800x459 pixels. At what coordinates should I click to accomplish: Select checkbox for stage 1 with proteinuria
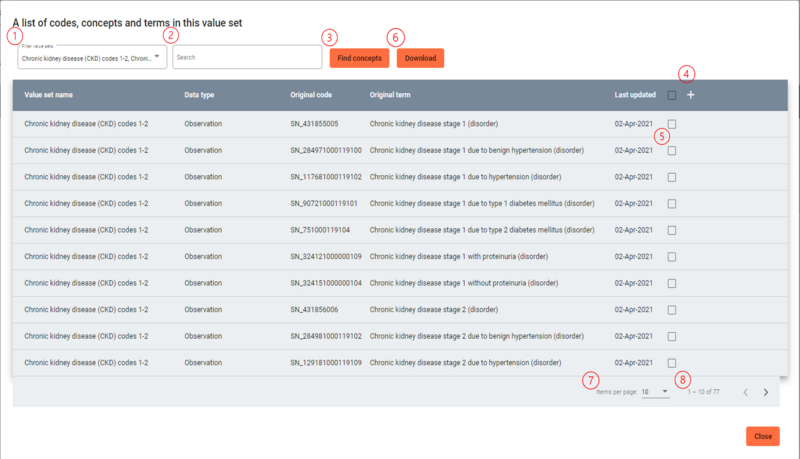tap(672, 257)
